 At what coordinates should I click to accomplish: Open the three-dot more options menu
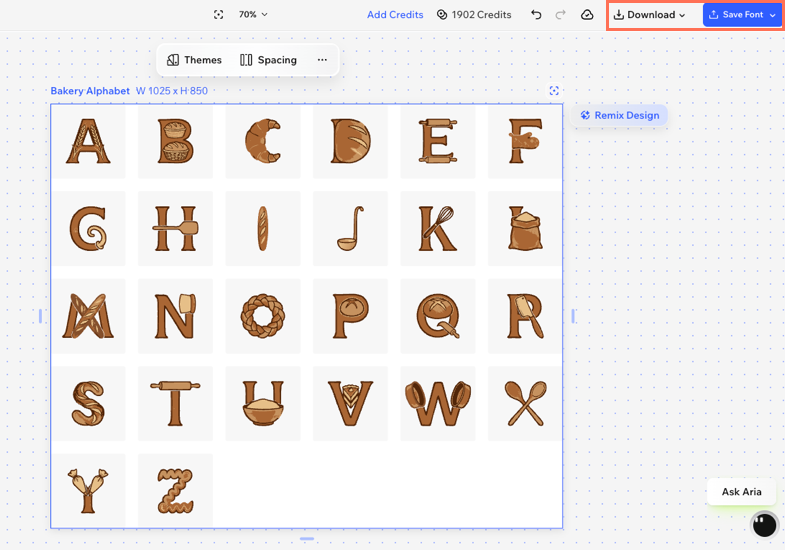tap(322, 60)
